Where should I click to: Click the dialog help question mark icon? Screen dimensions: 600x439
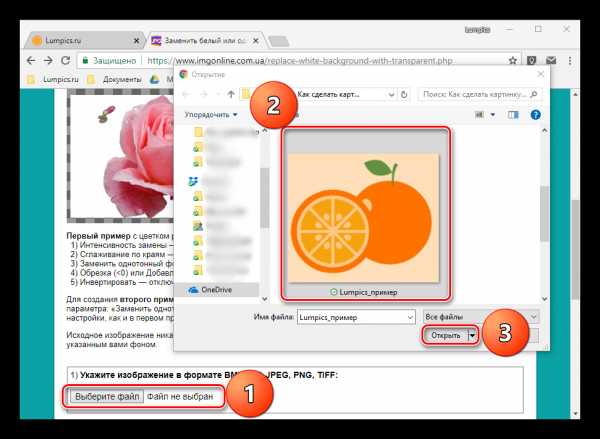pyautogui.click(x=535, y=115)
